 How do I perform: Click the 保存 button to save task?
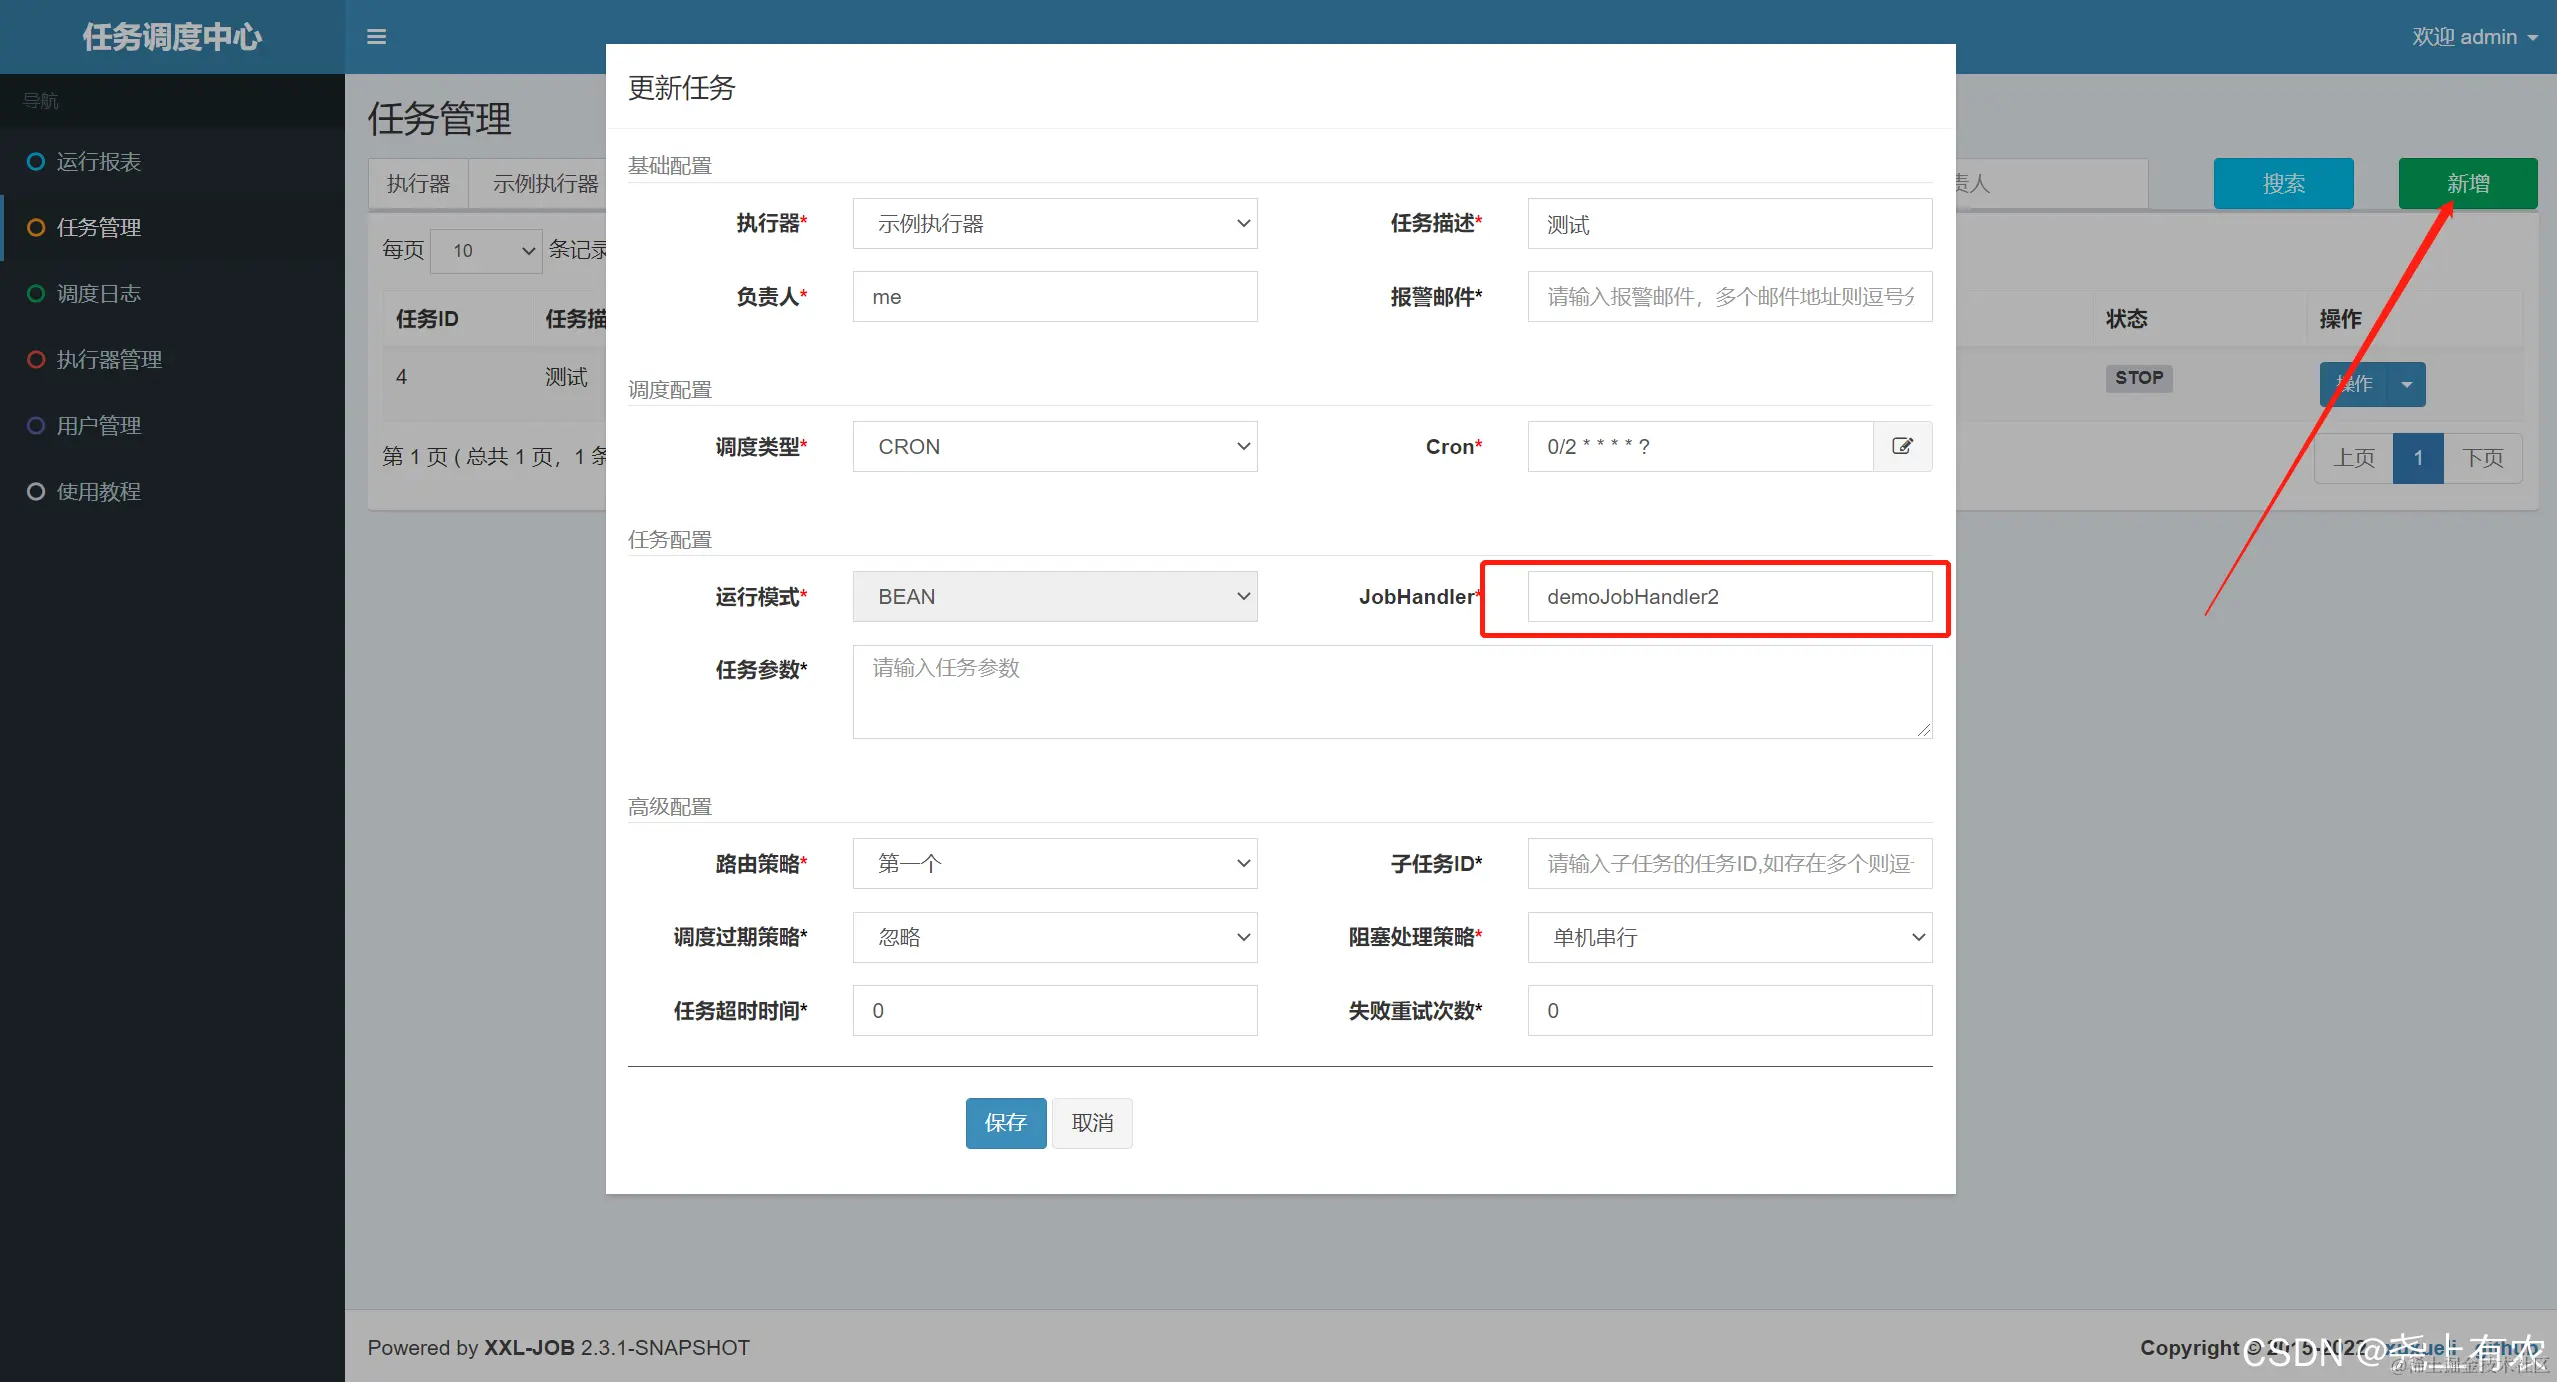[x=1004, y=1122]
